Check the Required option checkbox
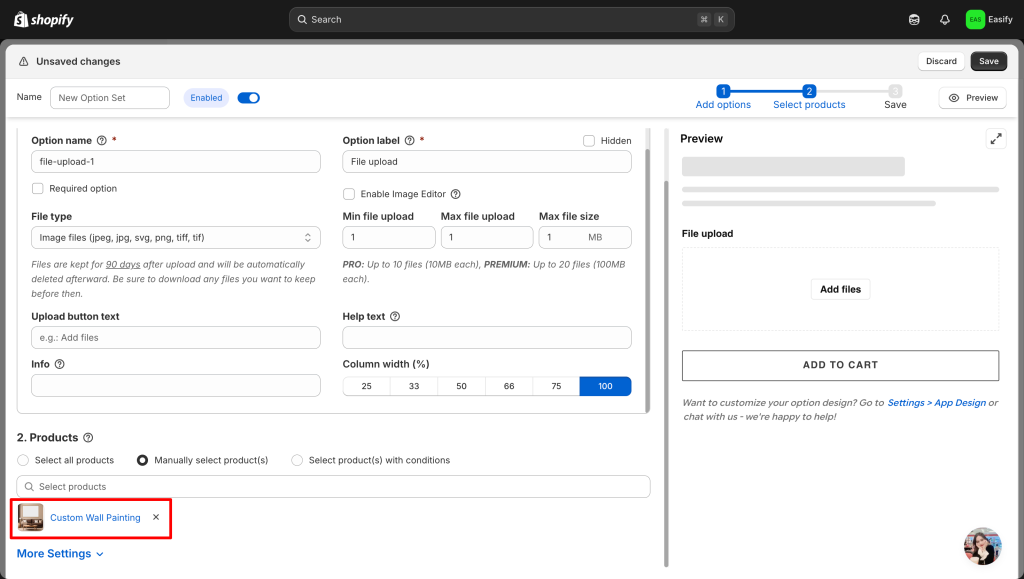Screen dimensions: 1024x579 [38, 188]
